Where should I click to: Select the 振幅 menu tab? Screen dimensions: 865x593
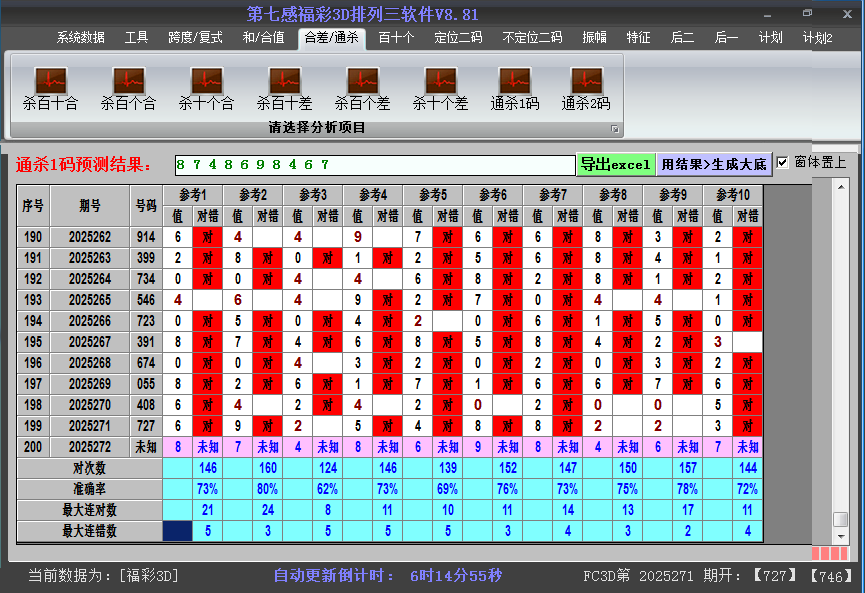coord(594,38)
